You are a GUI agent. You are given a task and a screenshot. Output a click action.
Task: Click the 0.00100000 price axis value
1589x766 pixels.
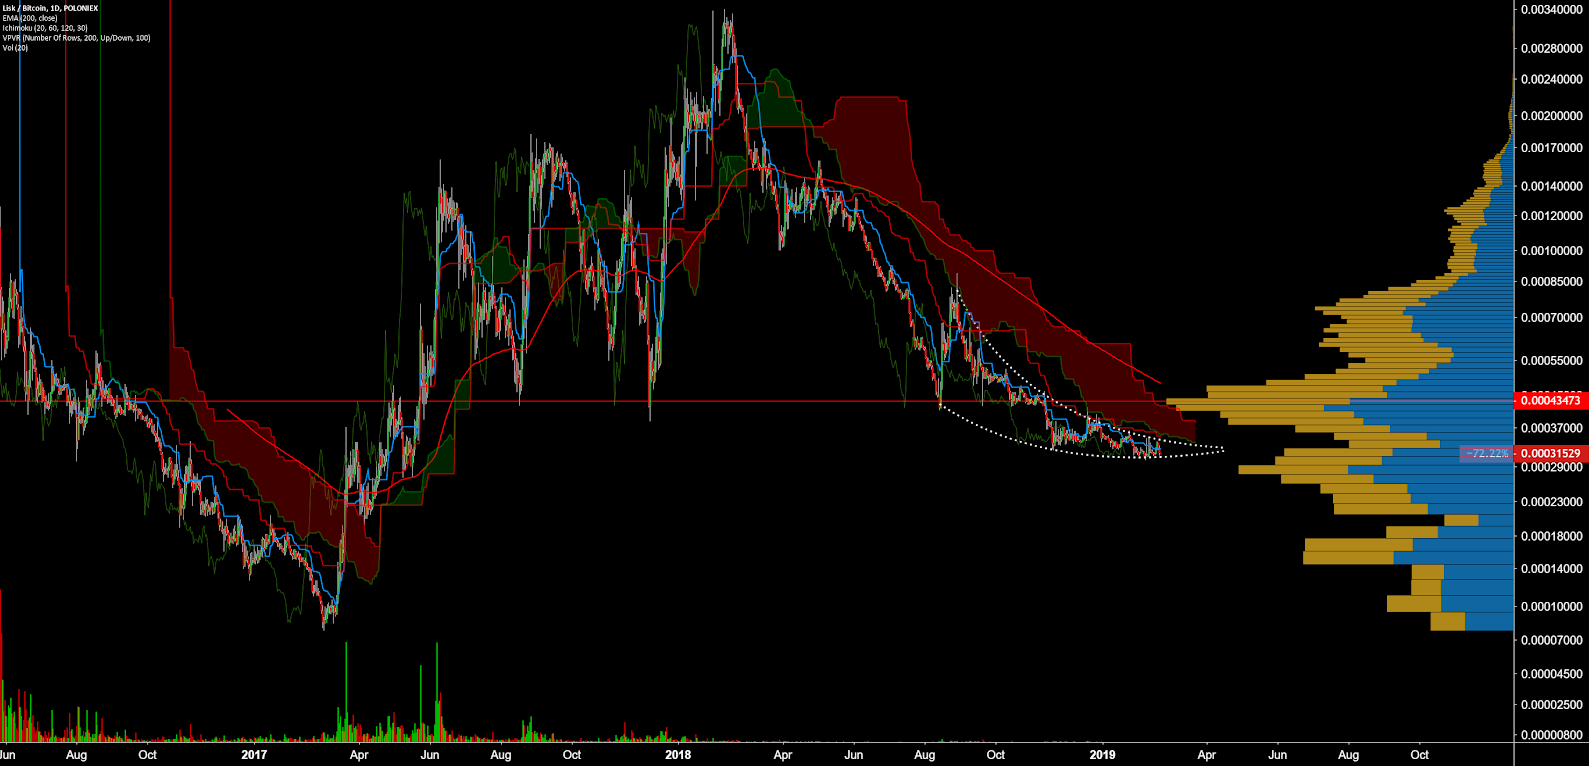pos(1552,251)
